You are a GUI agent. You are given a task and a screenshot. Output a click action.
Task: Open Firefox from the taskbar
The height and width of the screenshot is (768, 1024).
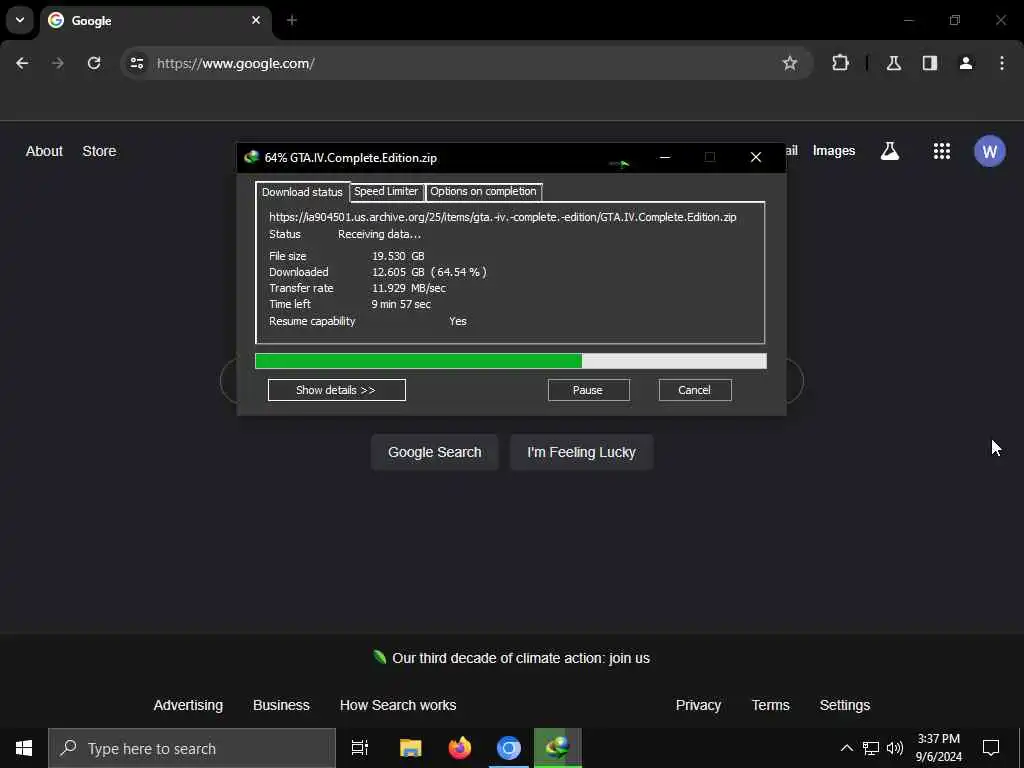[460, 748]
